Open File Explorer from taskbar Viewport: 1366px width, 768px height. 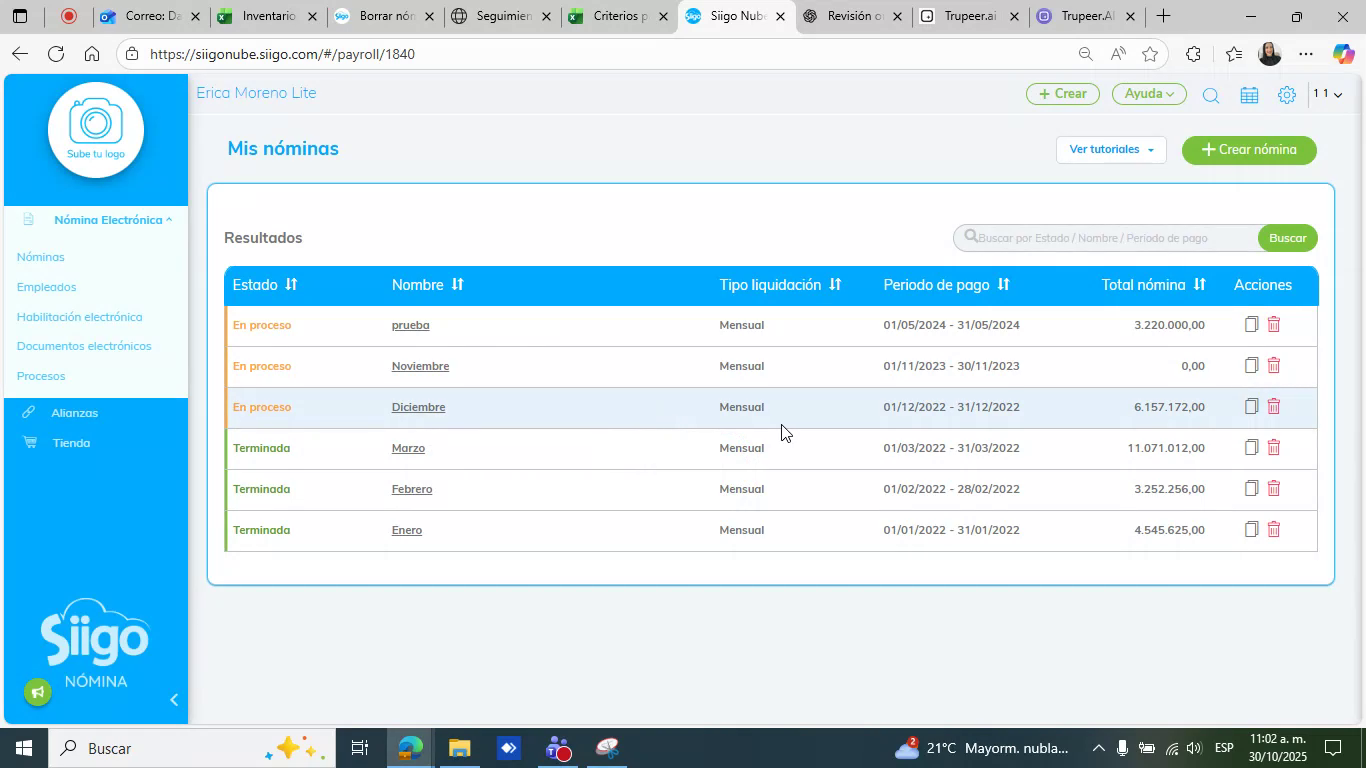459,748
